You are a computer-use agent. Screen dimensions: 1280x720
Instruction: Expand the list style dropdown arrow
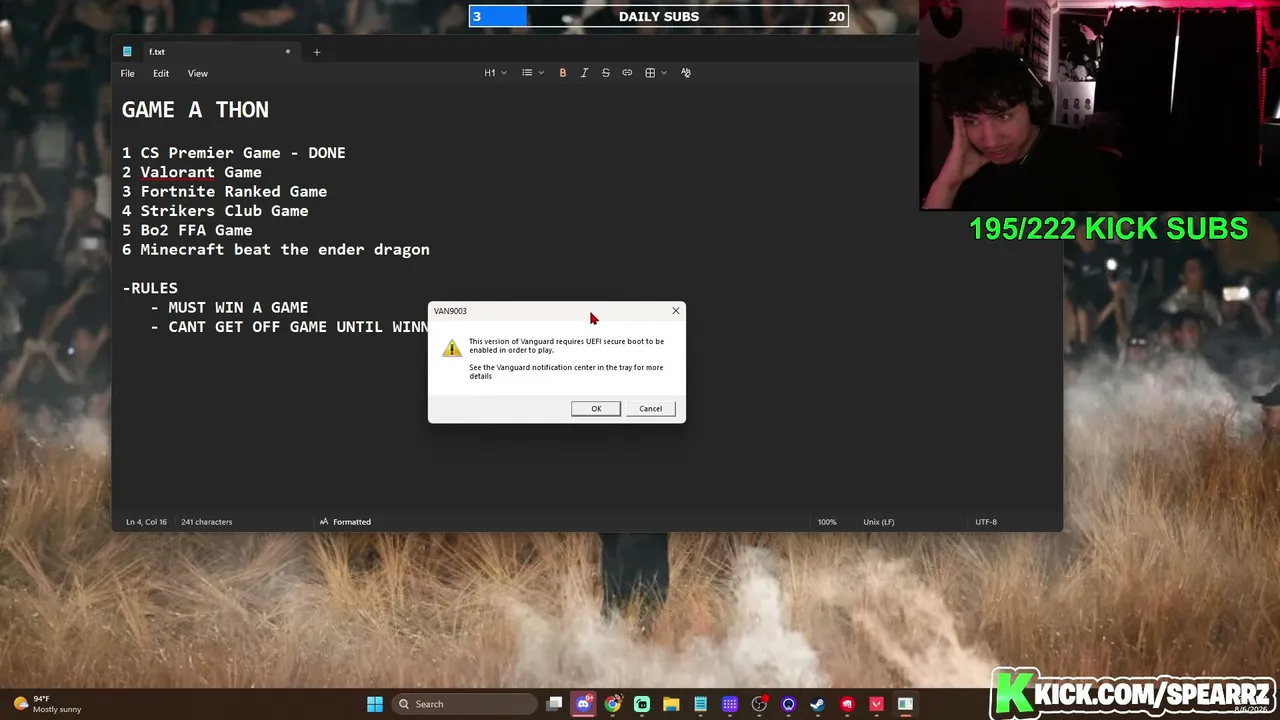pos(541,73)
